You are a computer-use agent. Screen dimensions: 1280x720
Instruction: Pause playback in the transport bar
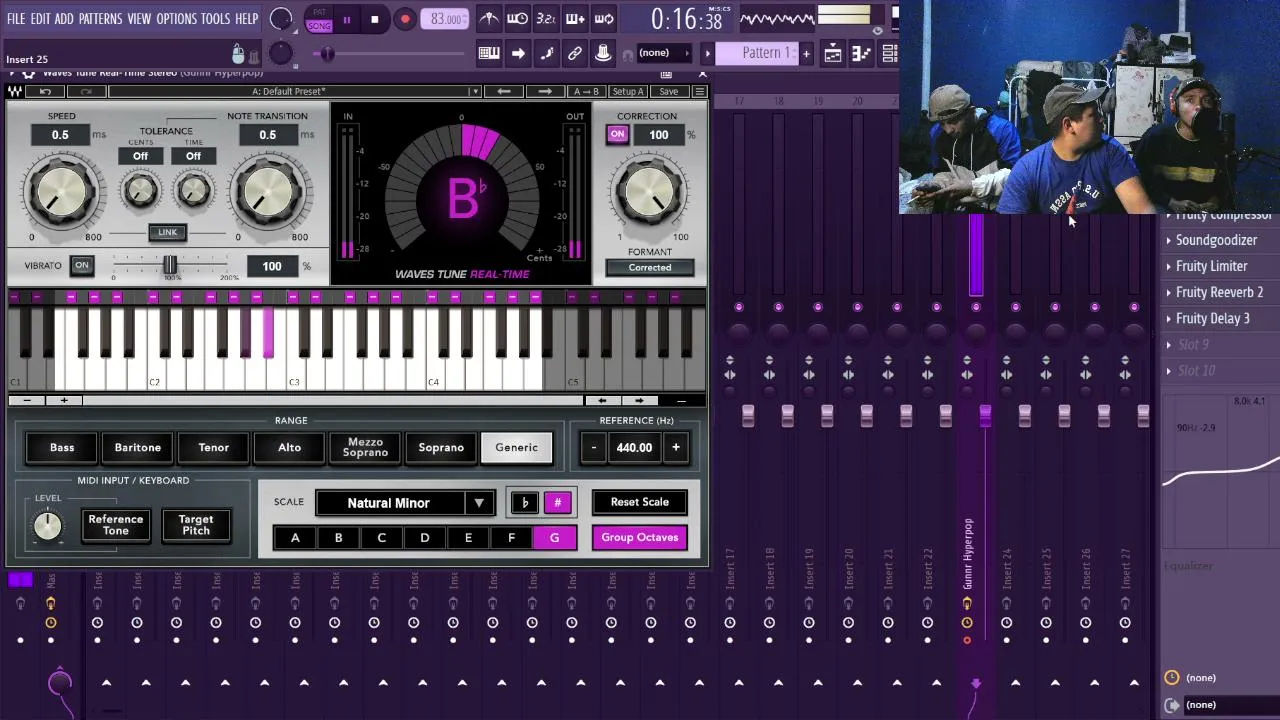pos(347,19)
